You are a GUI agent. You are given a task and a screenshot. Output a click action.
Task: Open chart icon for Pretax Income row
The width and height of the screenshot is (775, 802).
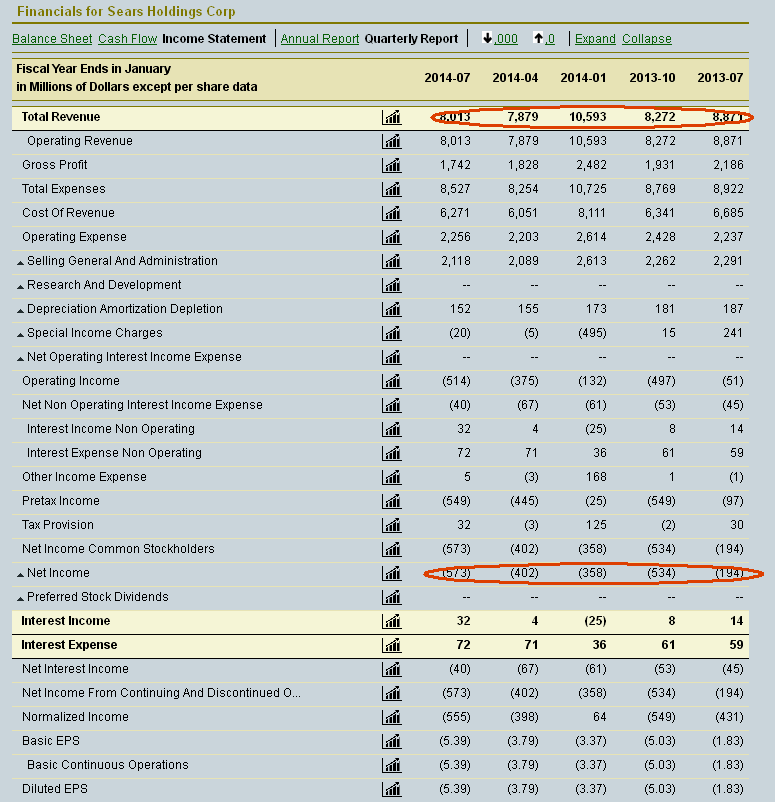(392, 502)
